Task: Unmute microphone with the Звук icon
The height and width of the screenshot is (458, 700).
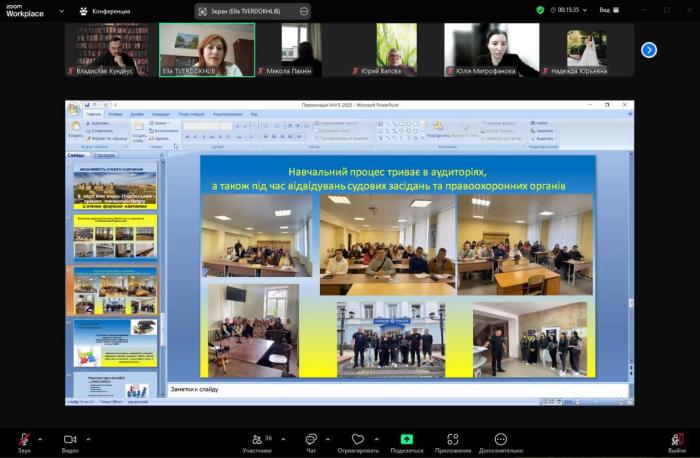Action: pyautogui.click(x=22, y=439)
